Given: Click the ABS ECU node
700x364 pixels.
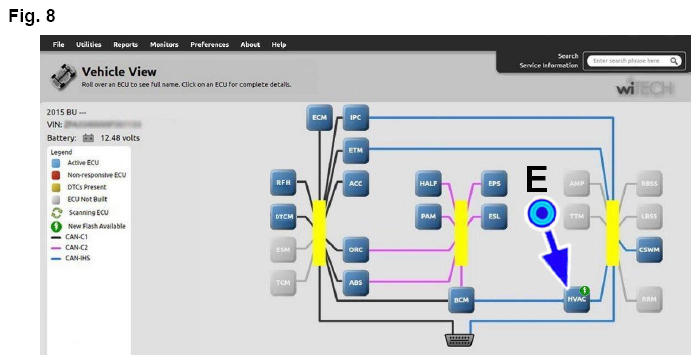Looking at the screenshot, I should (x=356, y=283).
